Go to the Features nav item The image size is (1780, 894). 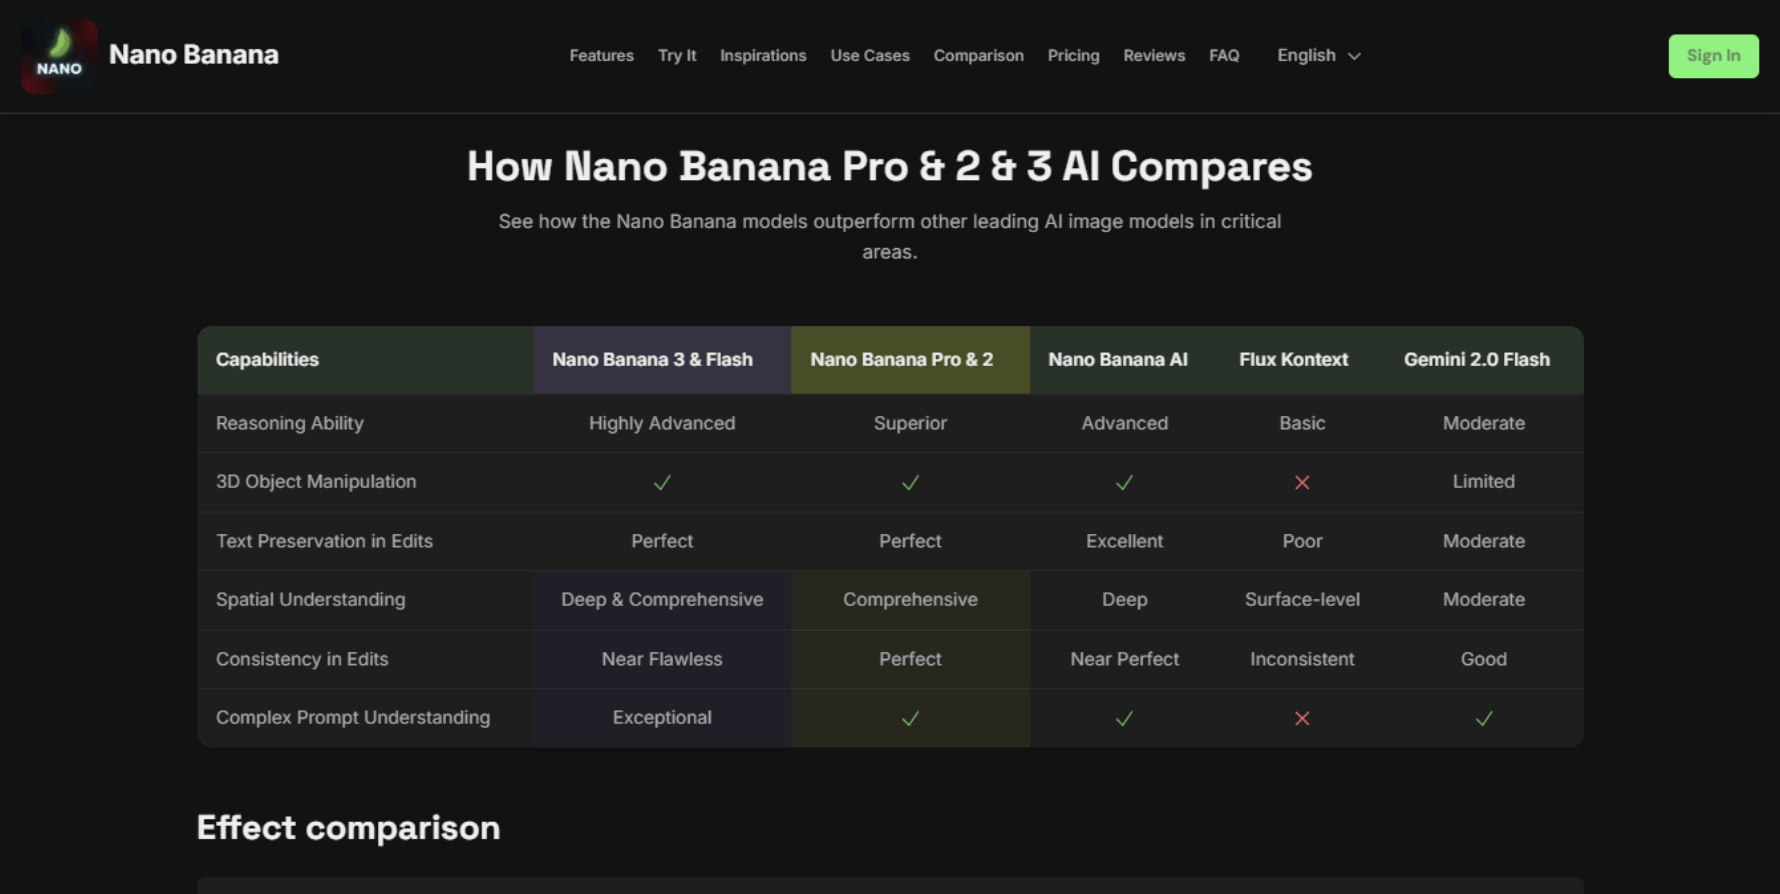[x=601, y=56]
